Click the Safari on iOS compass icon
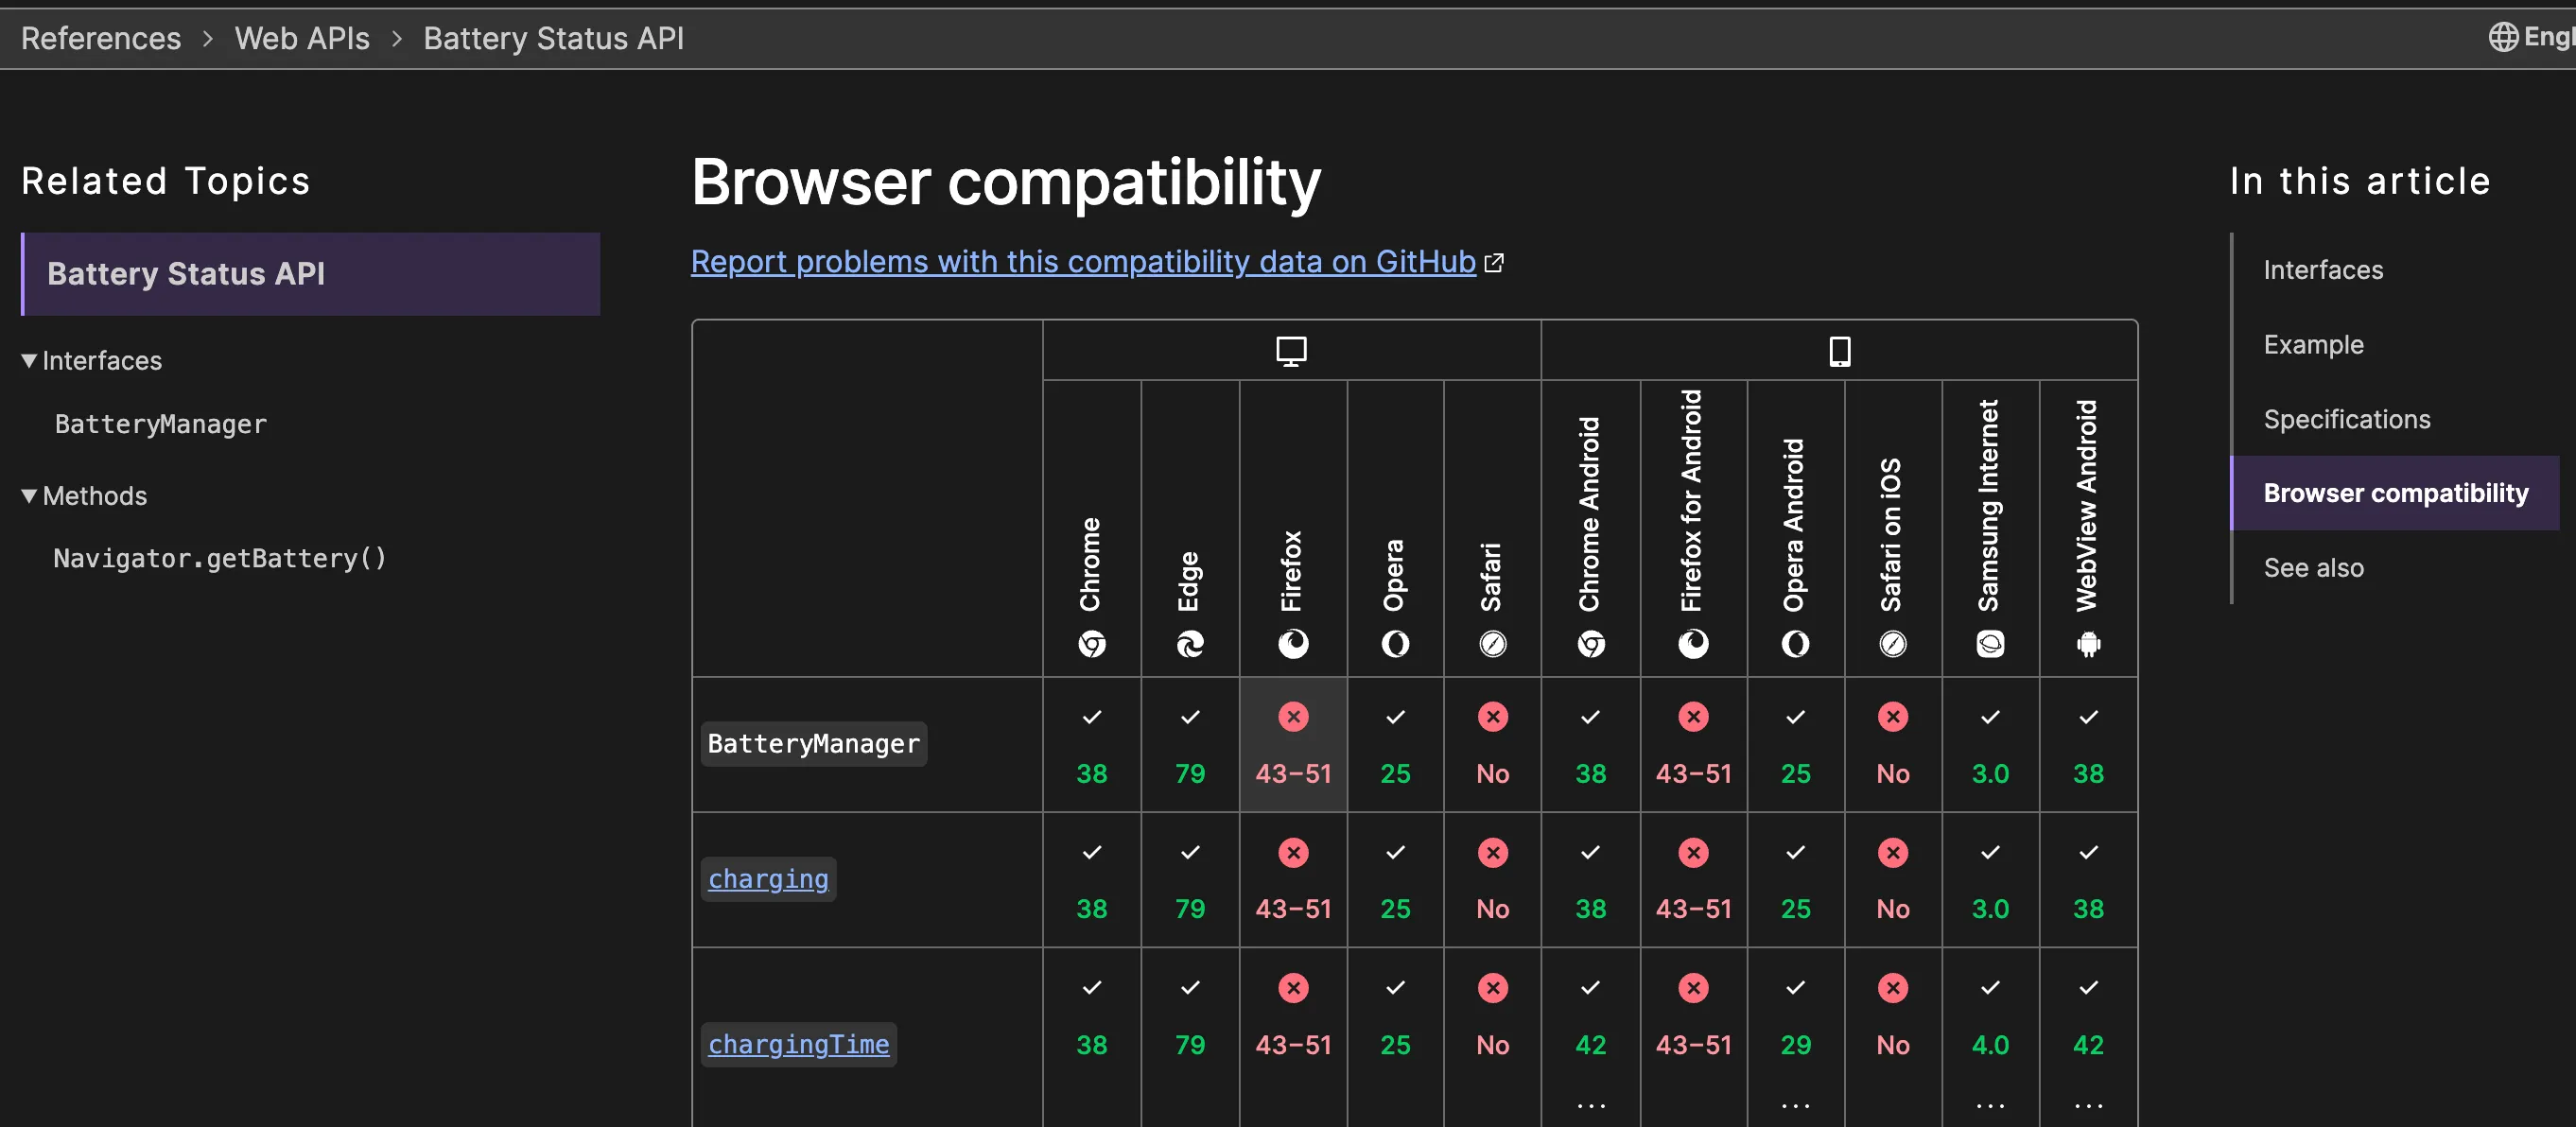The width and height of the screenshot is (2576, 1127). pyautogui.click(x=1892, y=644)
